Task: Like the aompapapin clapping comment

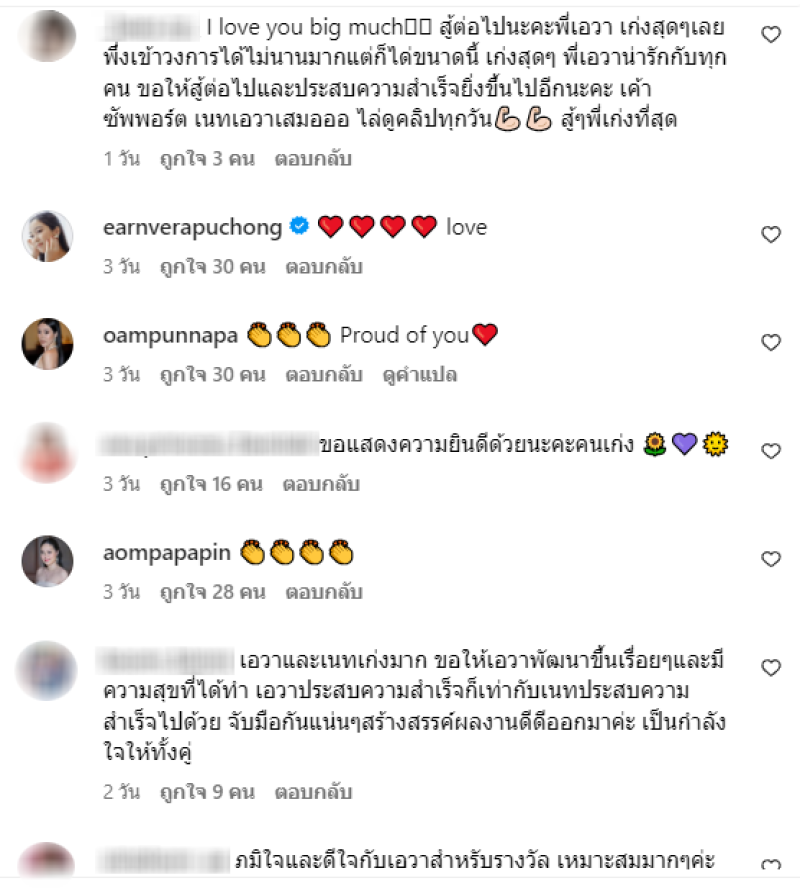Action: pyautogui.click(x=770, y=559)
